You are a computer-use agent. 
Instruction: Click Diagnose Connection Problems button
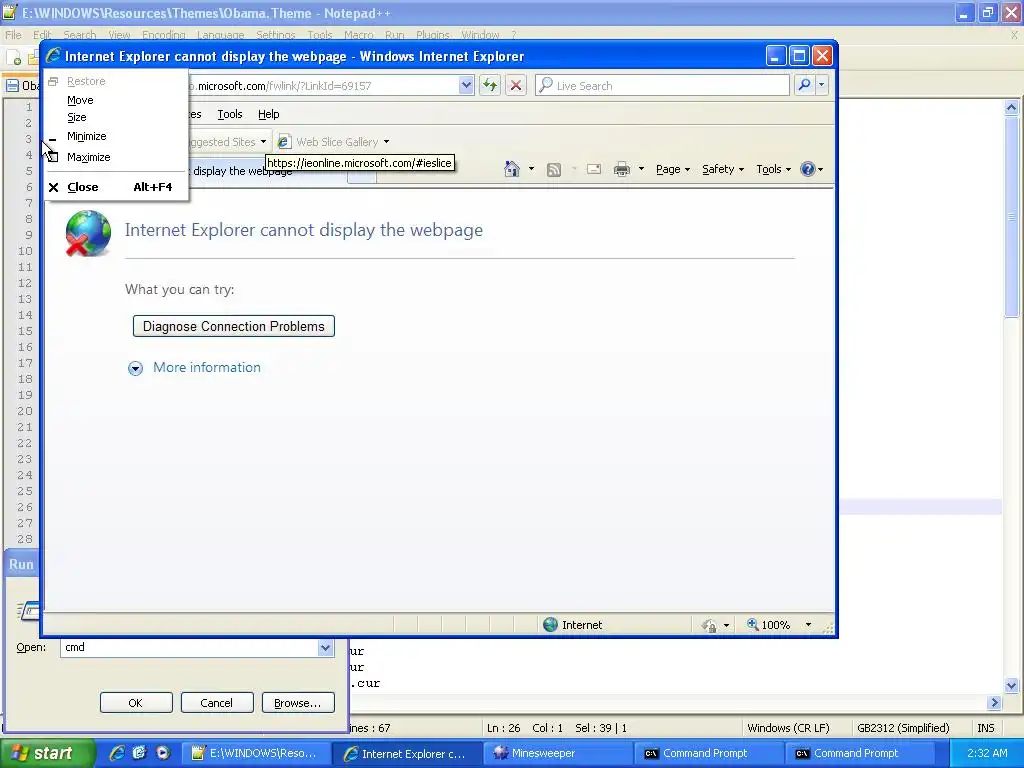coord(234,326)
